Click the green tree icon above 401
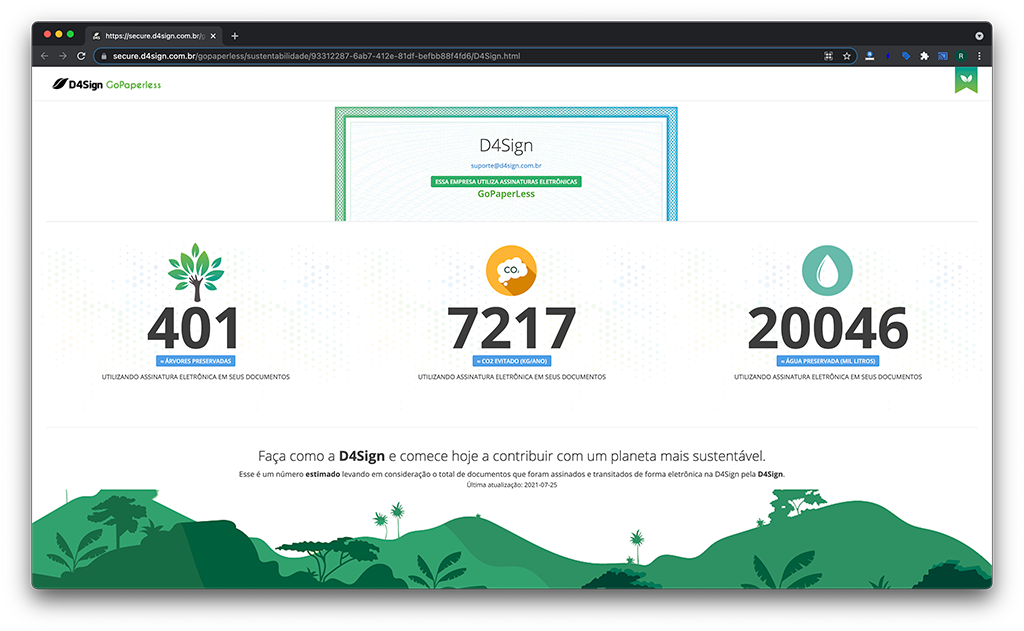The image size is (1024, 631). click(x=196, y=272)
